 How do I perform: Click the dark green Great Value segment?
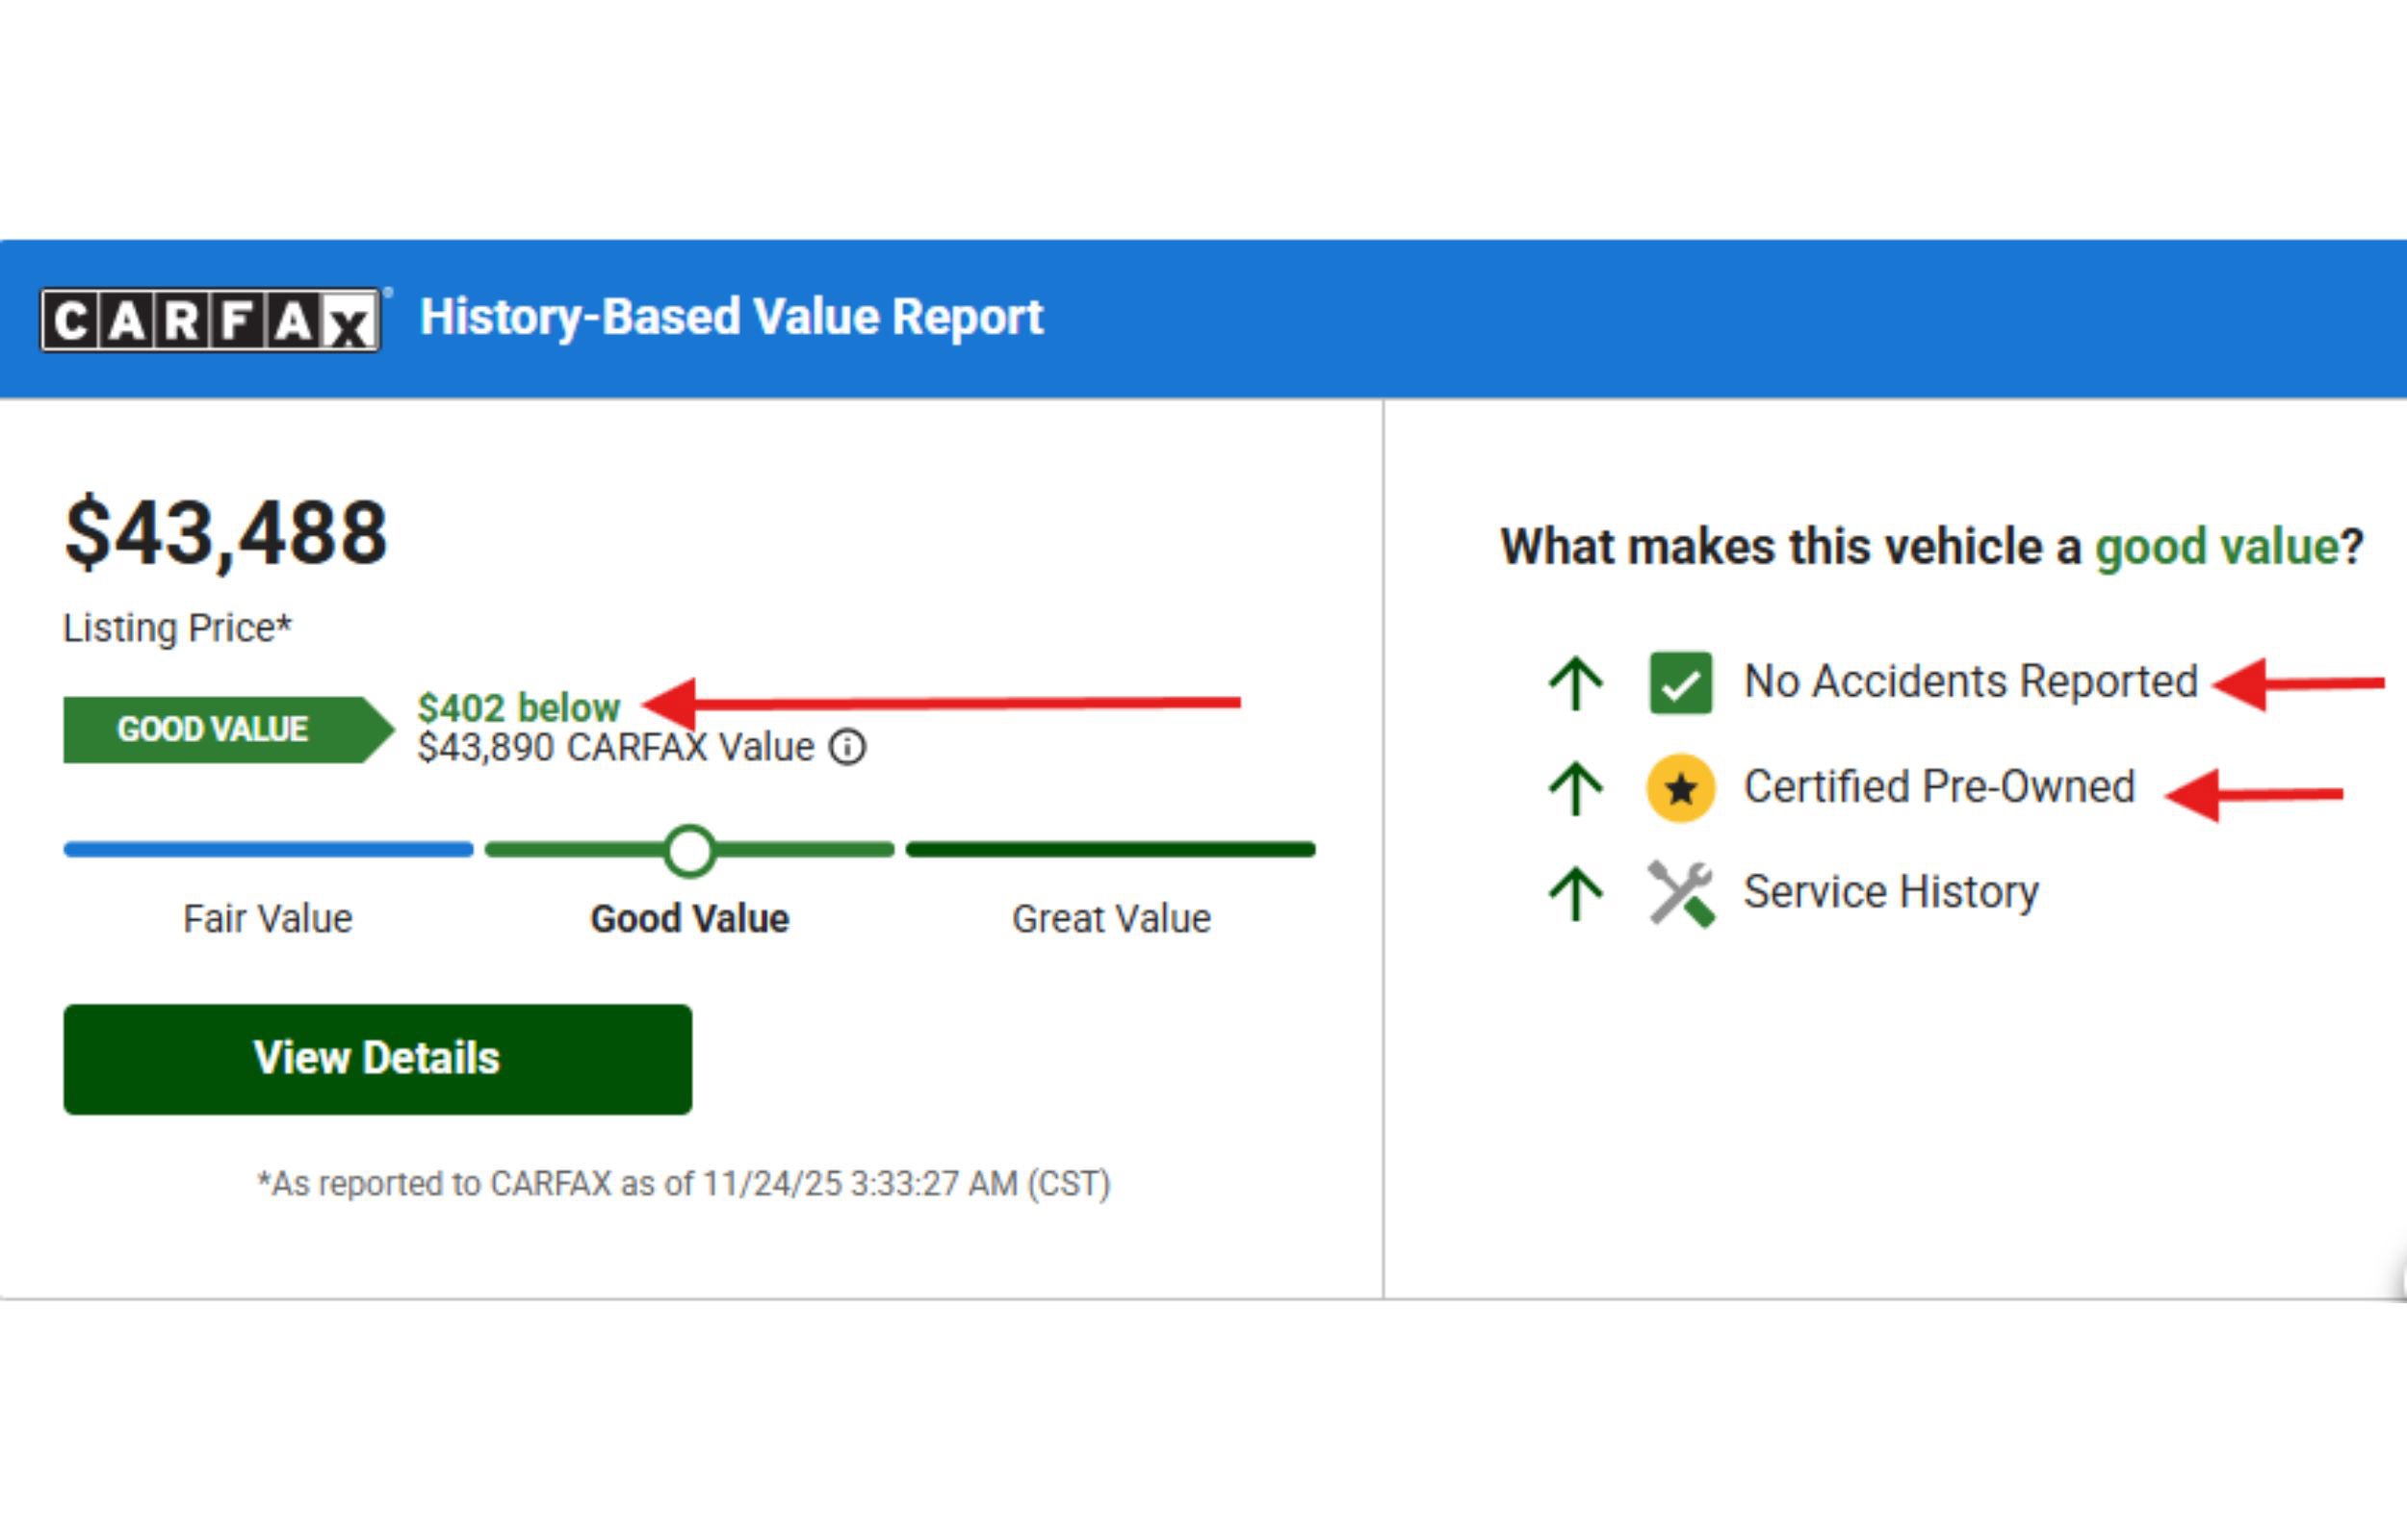tap(1110, 850)
